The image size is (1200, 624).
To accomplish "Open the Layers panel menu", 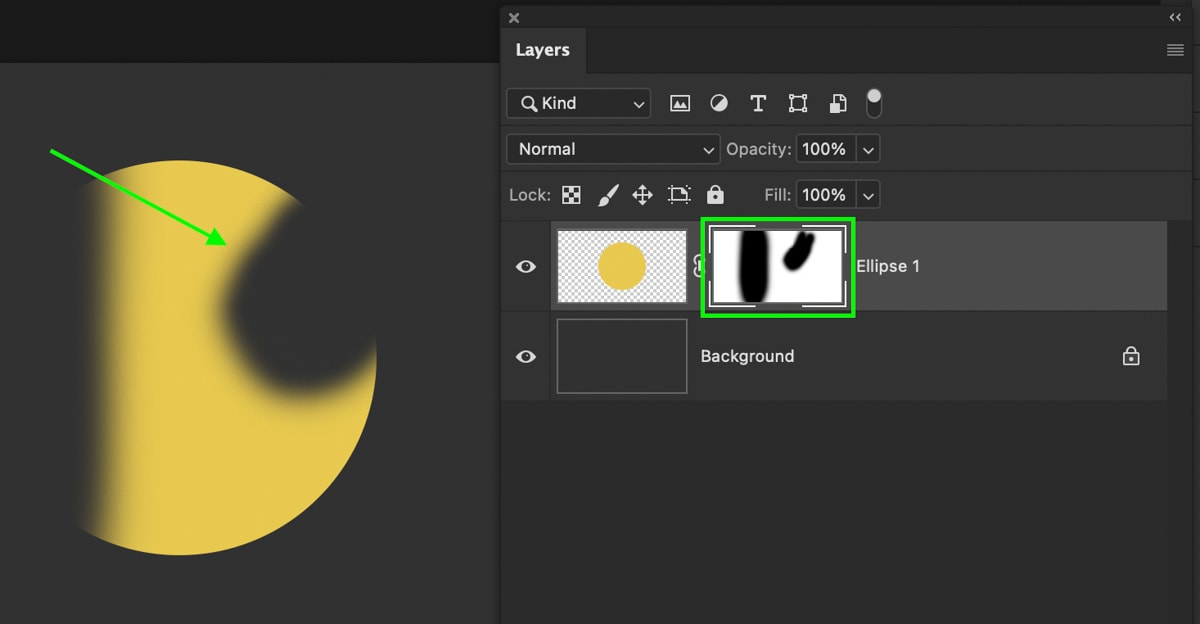I will (x=1175, y=50).
